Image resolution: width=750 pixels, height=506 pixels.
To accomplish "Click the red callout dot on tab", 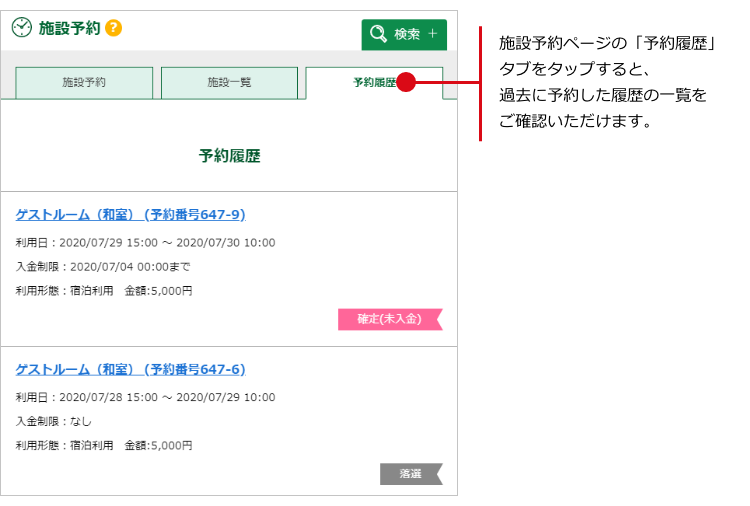I will click(406, 83).
